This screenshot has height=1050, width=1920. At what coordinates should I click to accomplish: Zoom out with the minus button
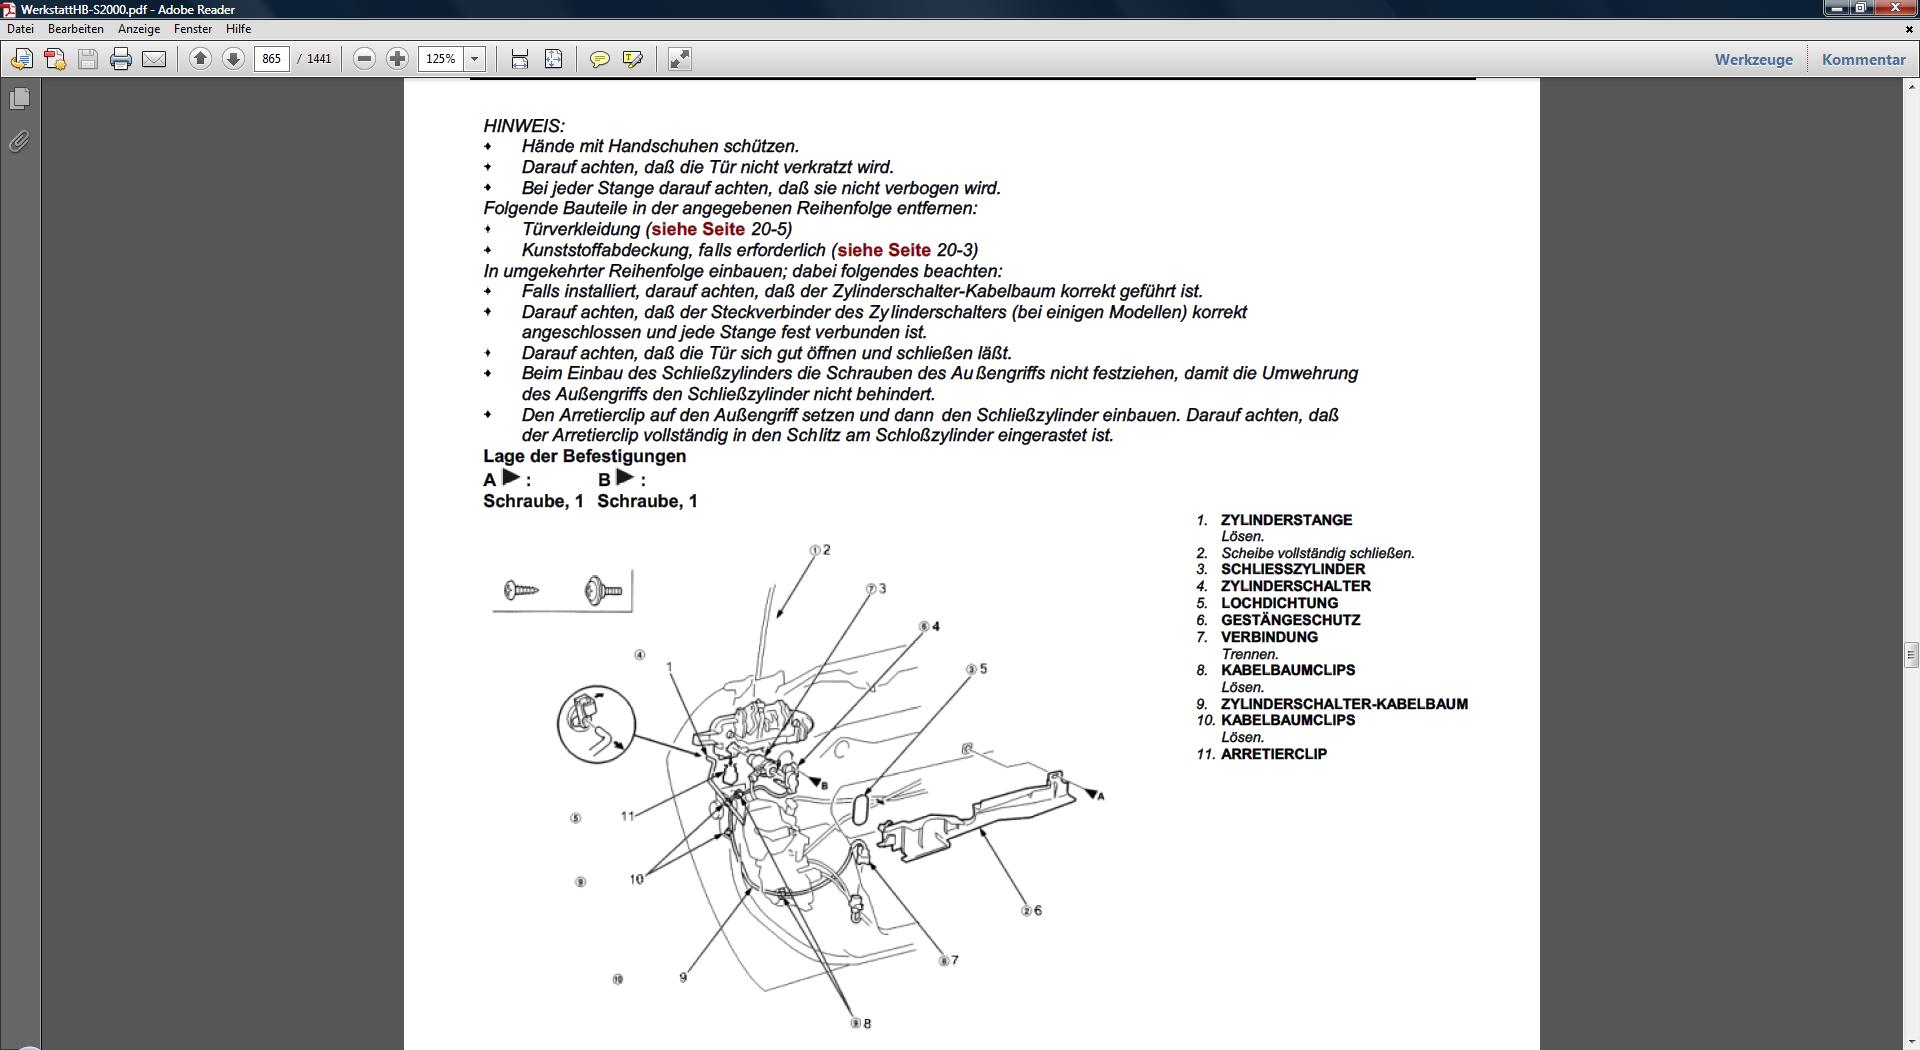click(365, 59)
